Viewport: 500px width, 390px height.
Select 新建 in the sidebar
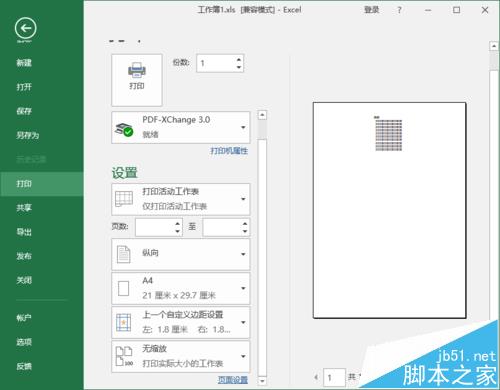coord(24,63)
